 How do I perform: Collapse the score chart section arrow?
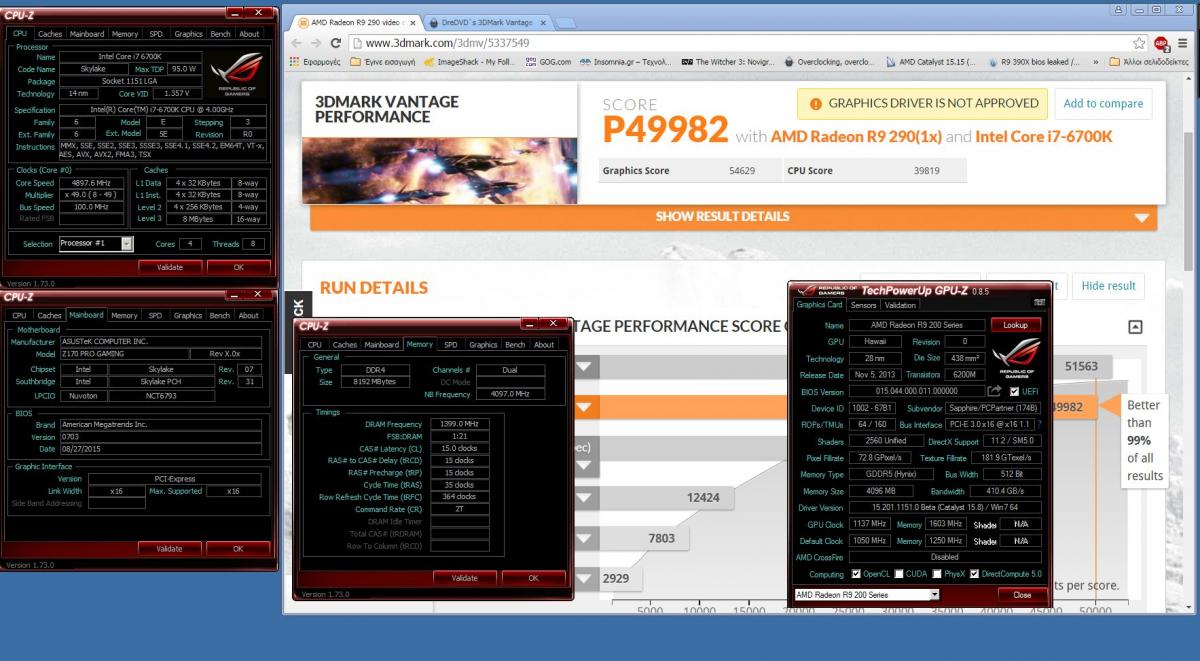pyautogui.click(x=1135, y=327)
